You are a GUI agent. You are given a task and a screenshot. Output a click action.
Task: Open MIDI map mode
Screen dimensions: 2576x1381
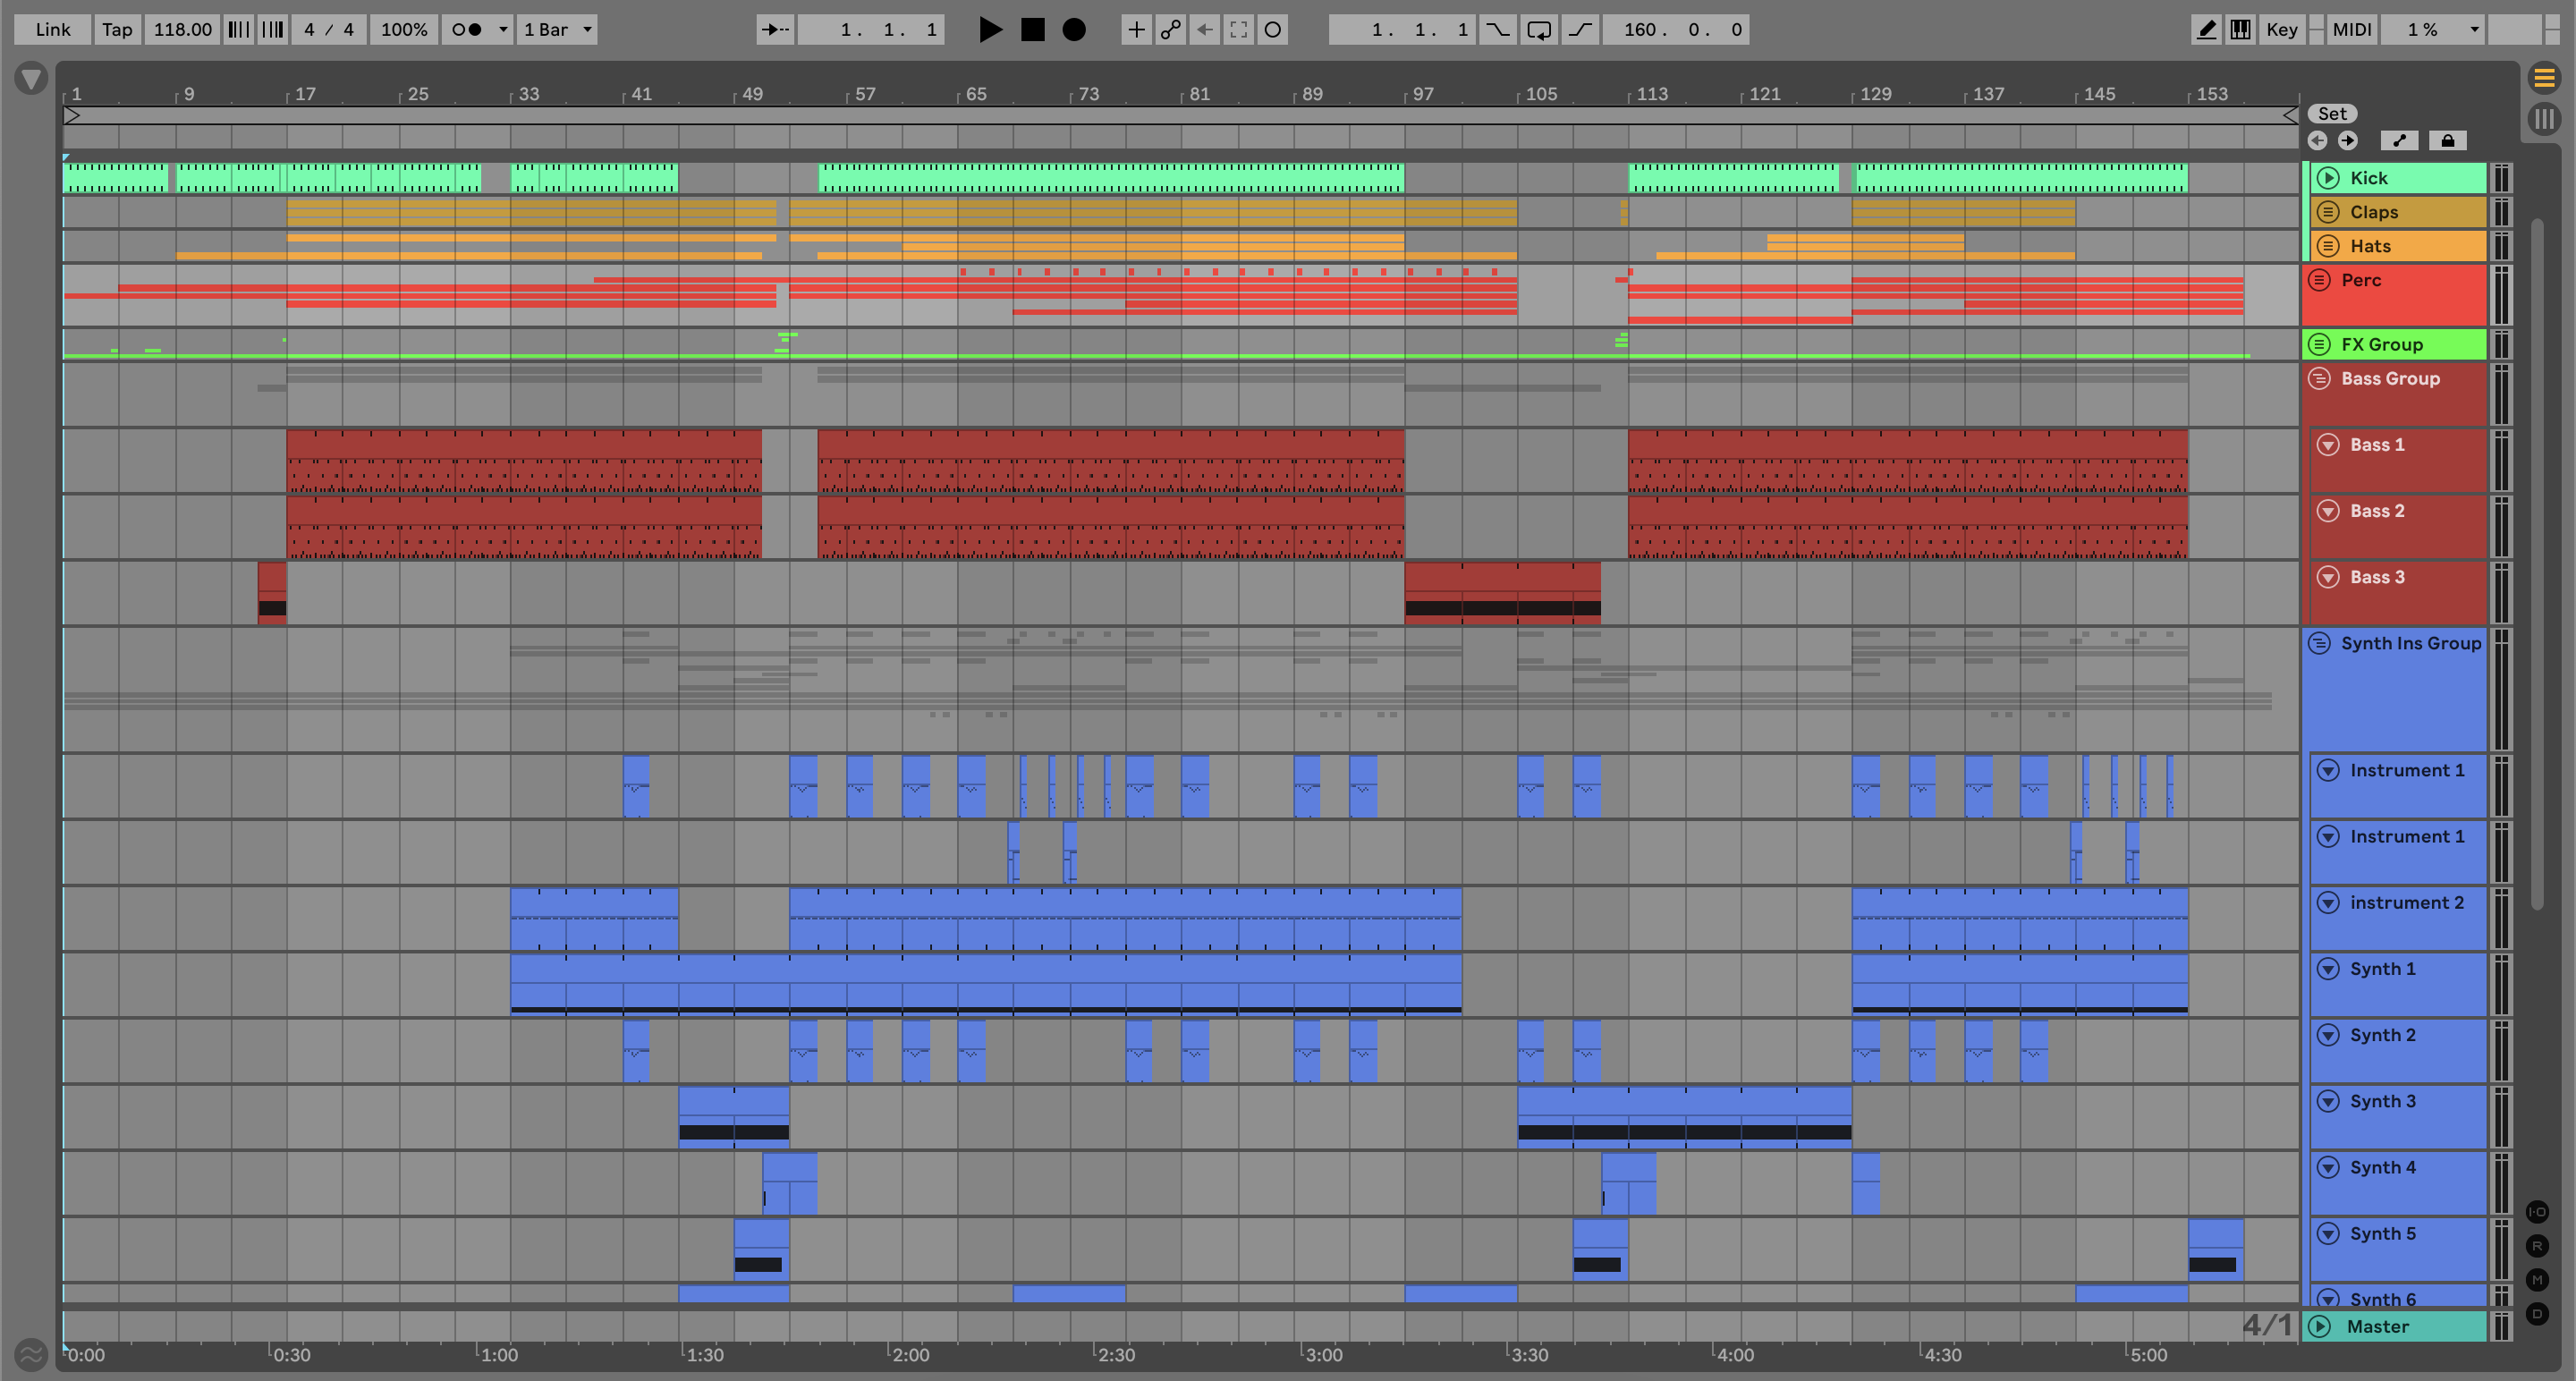coord(2351,29)
